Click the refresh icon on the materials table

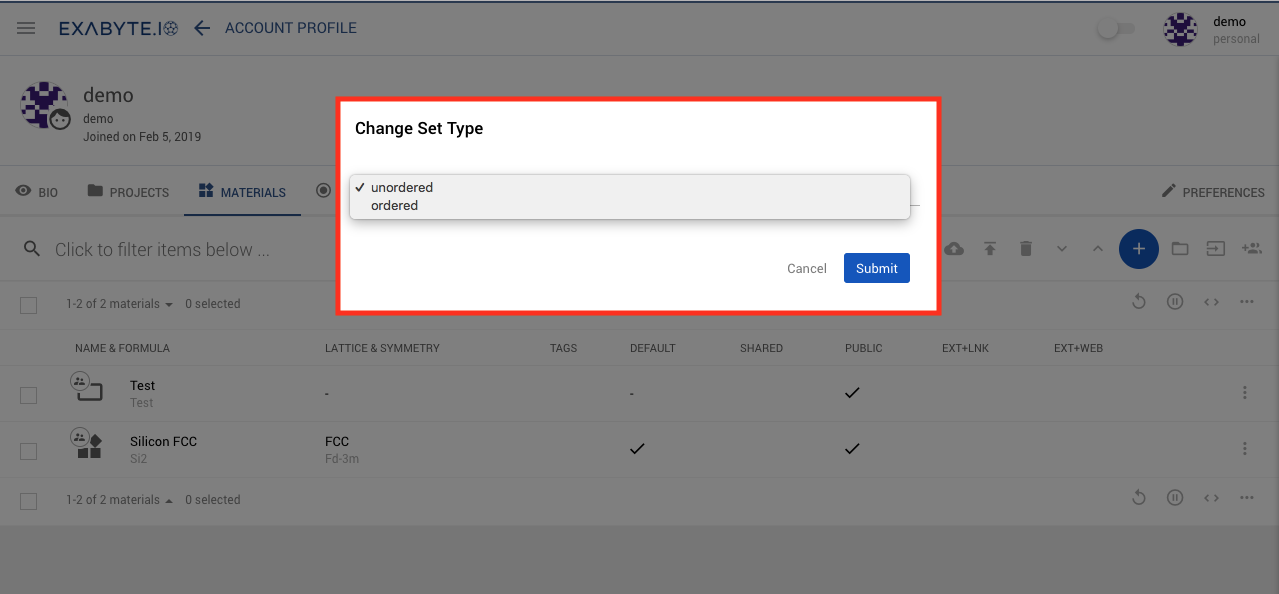(1138, 301)
